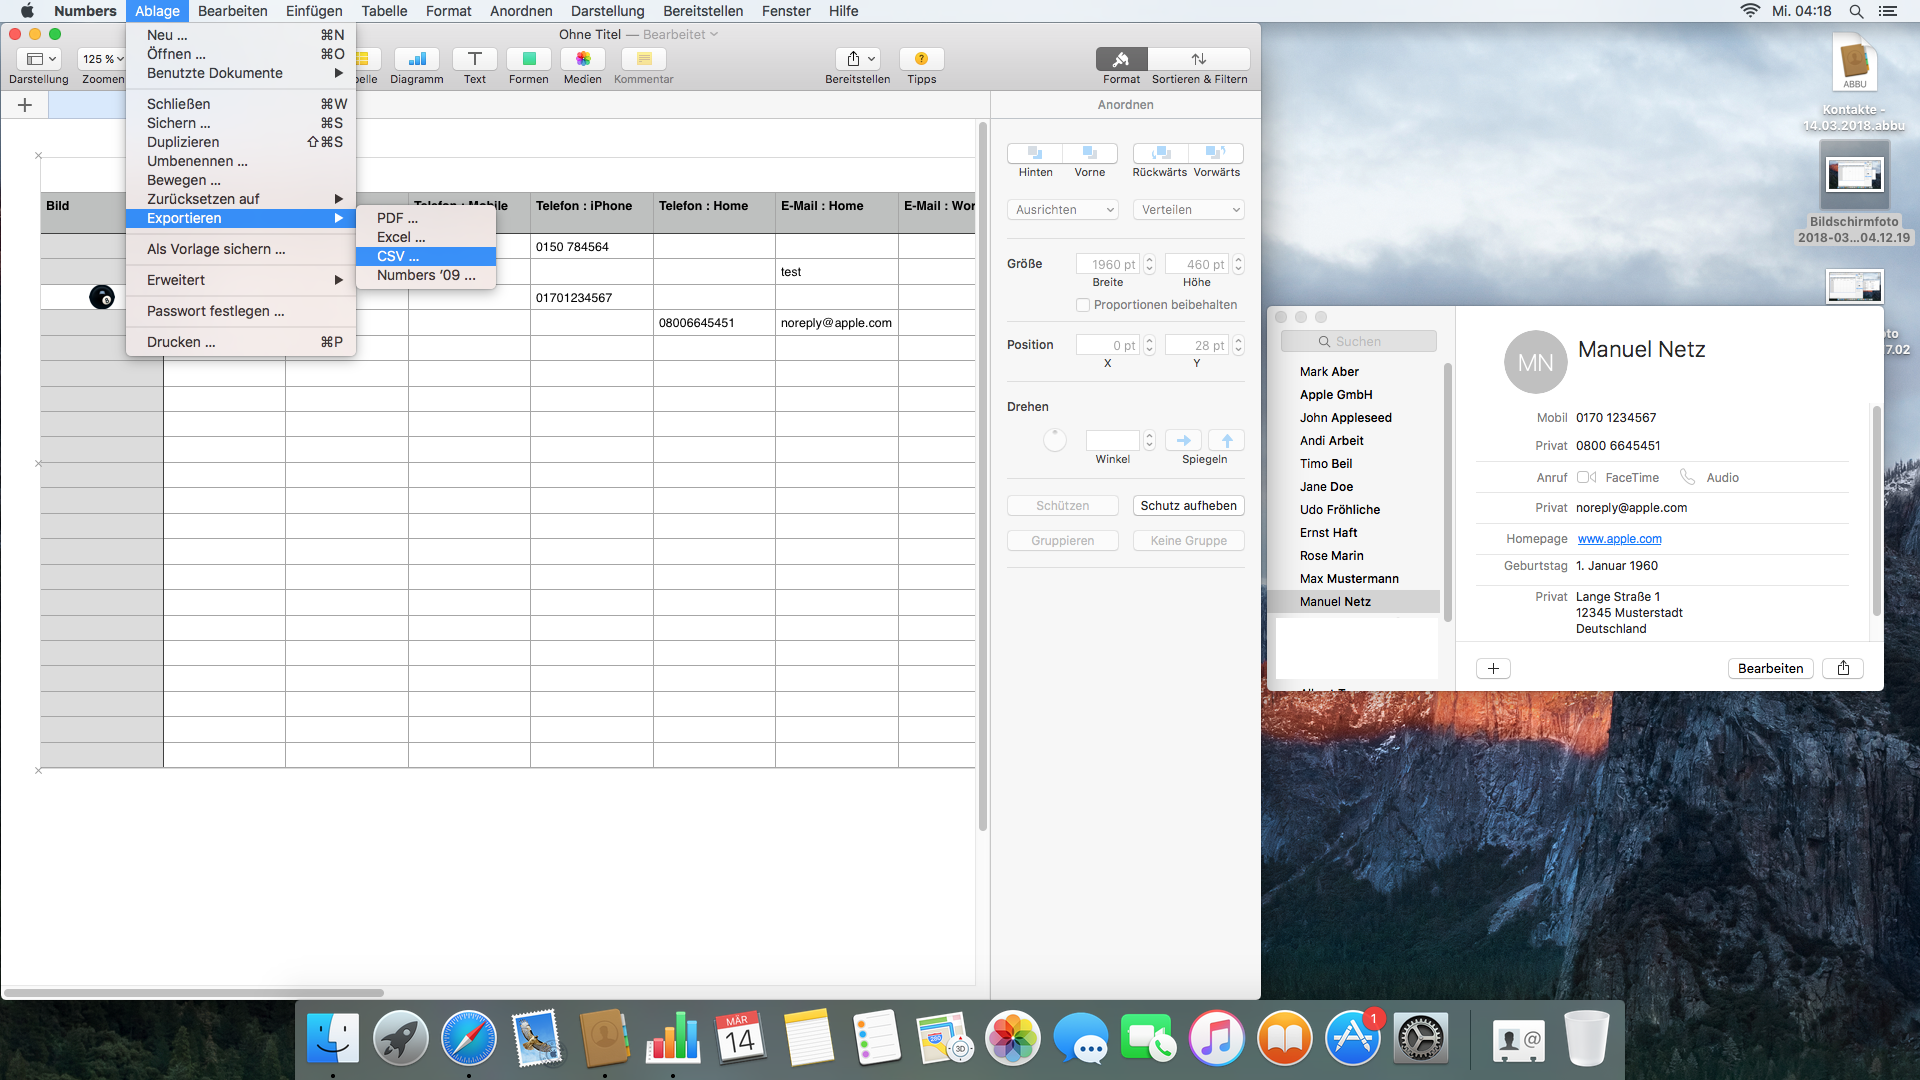The width and height of the screenshot is (1920, 1080).
Task: Click the Winkel rotation dial
Action: point(1055,440)
